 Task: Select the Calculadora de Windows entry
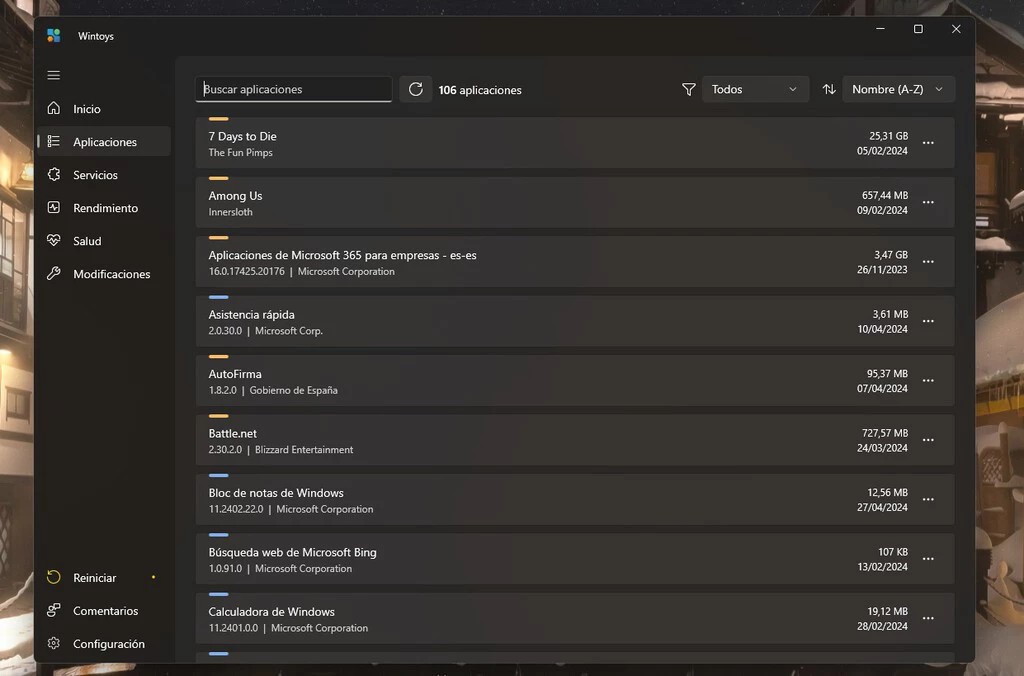pyautogui.click(x=575, y=619)
